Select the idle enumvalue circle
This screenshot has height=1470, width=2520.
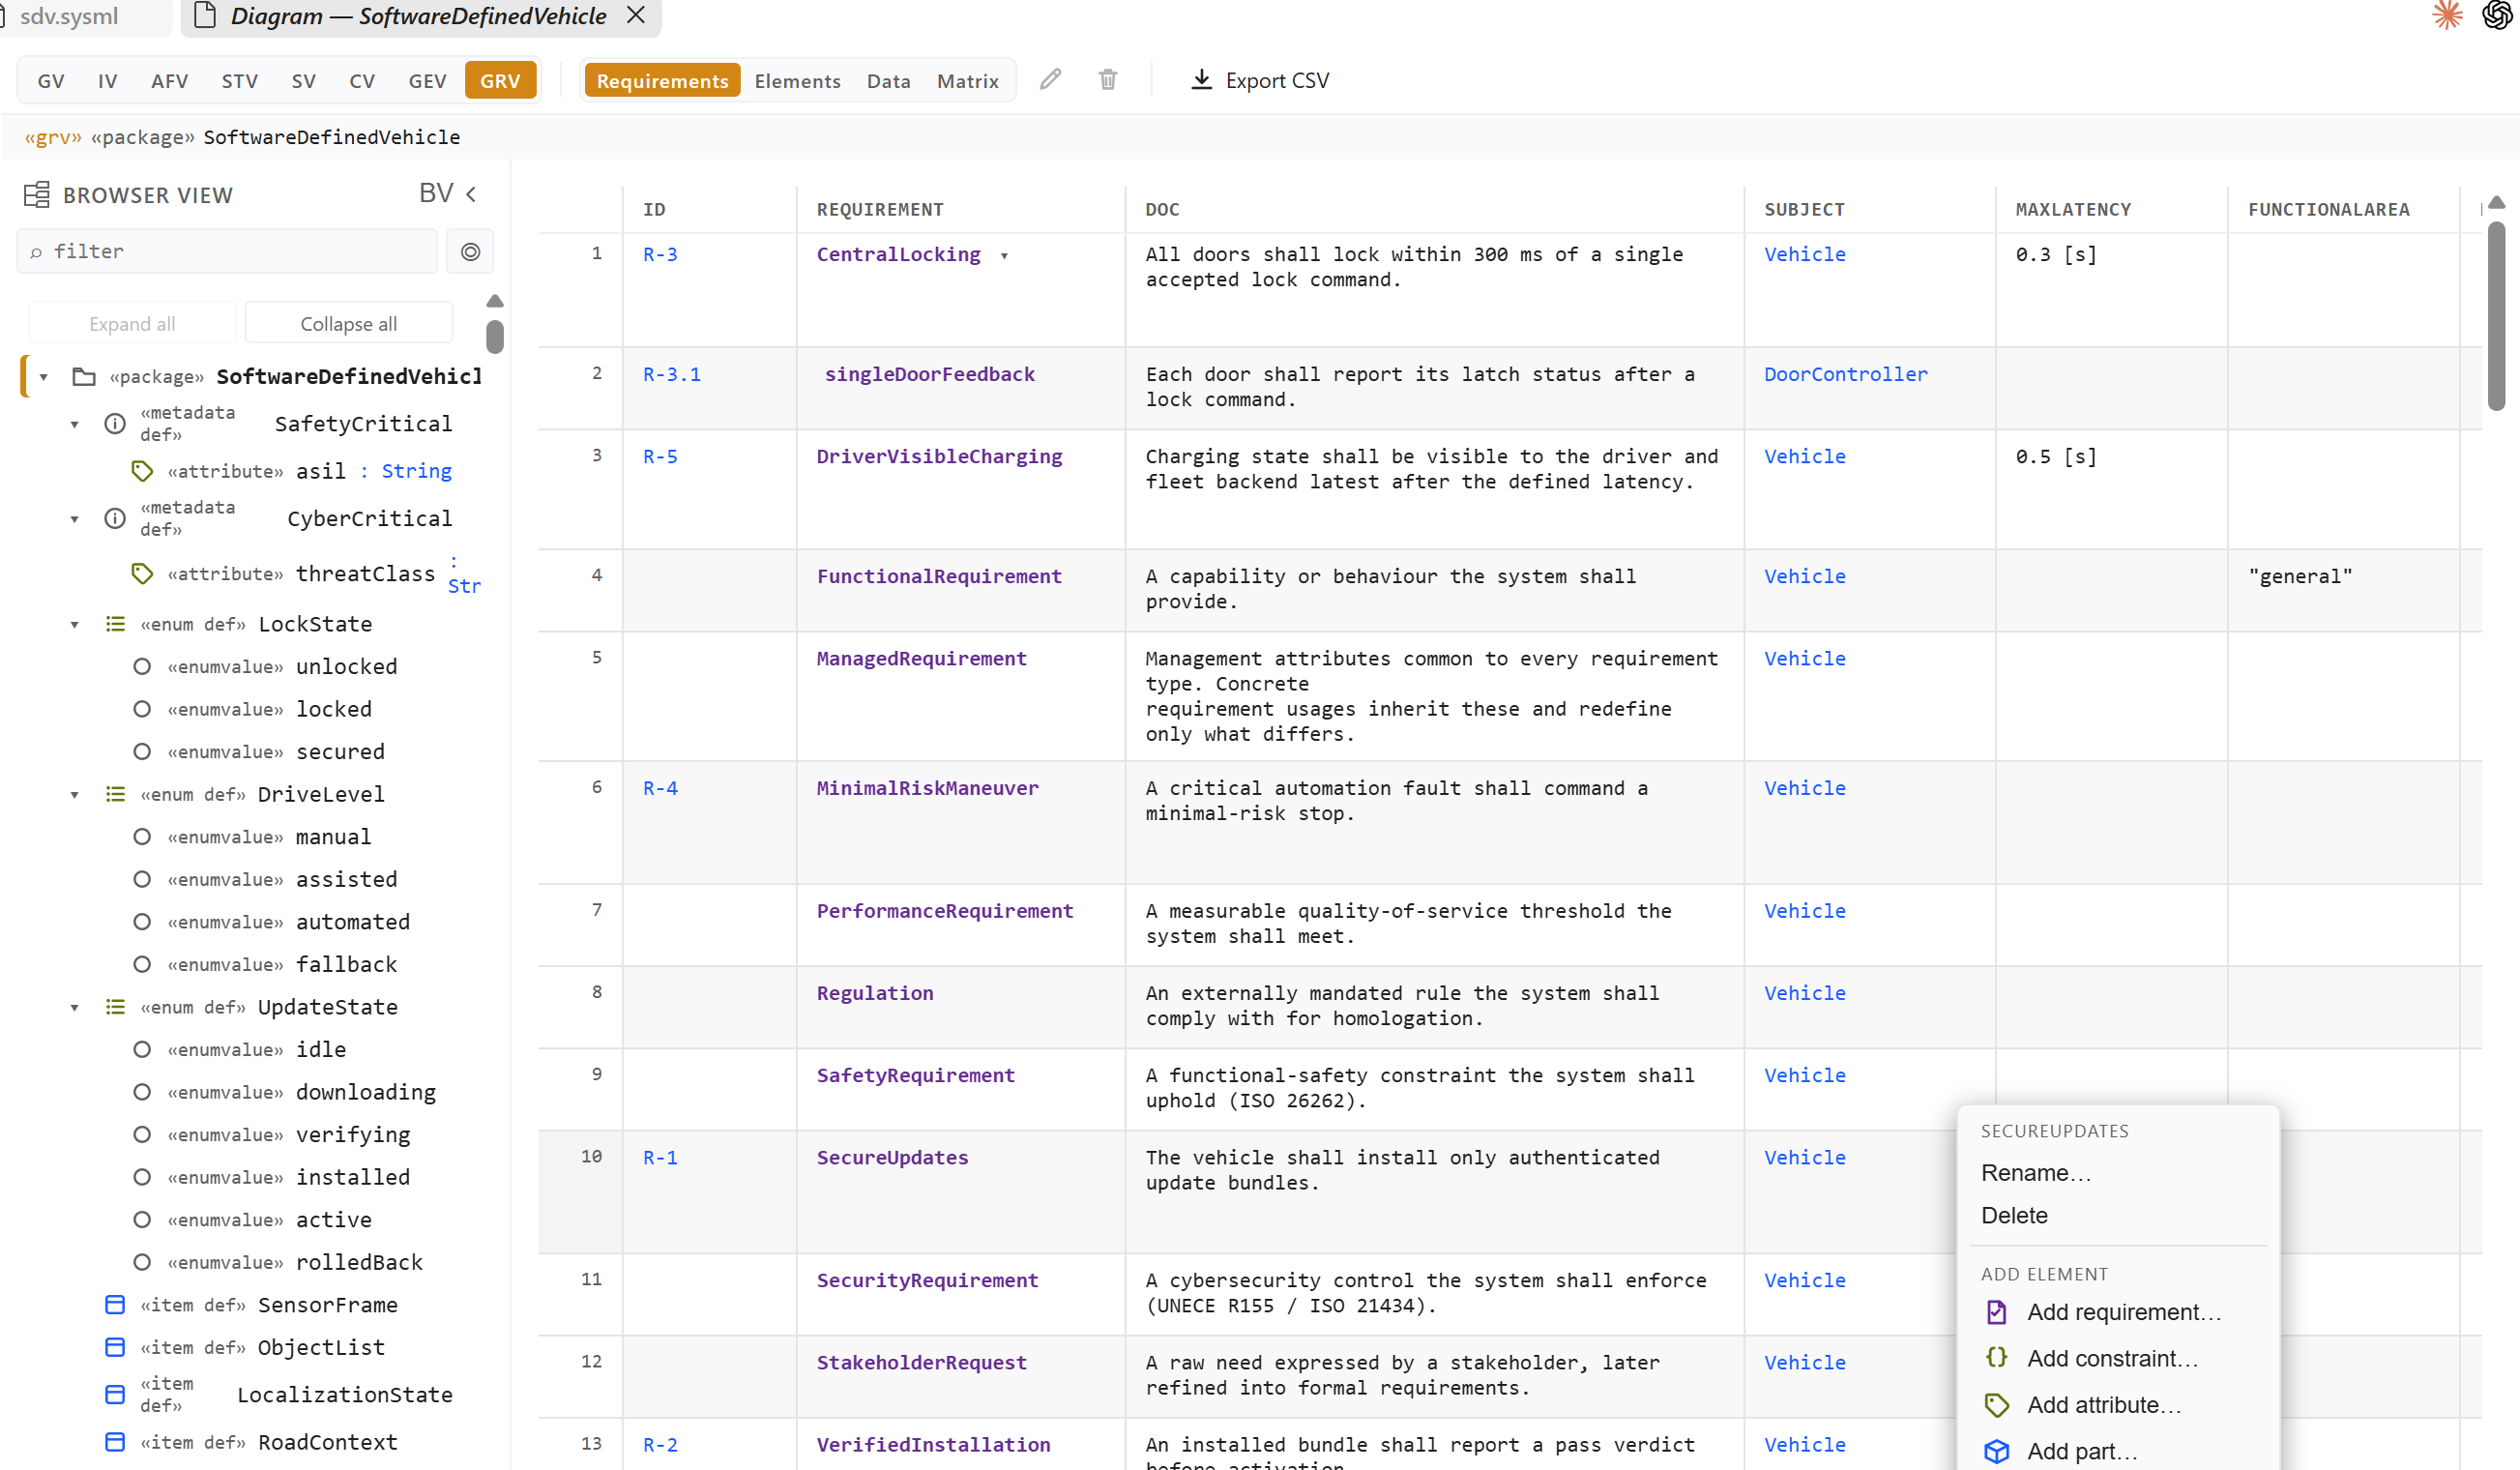click(142, 1050)
